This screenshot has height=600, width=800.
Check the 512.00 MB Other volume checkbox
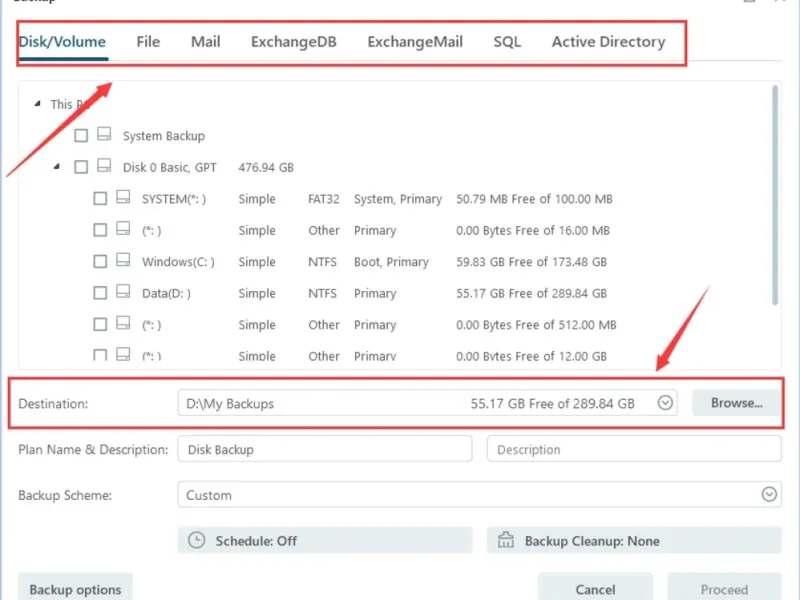[x=101, y=324]
